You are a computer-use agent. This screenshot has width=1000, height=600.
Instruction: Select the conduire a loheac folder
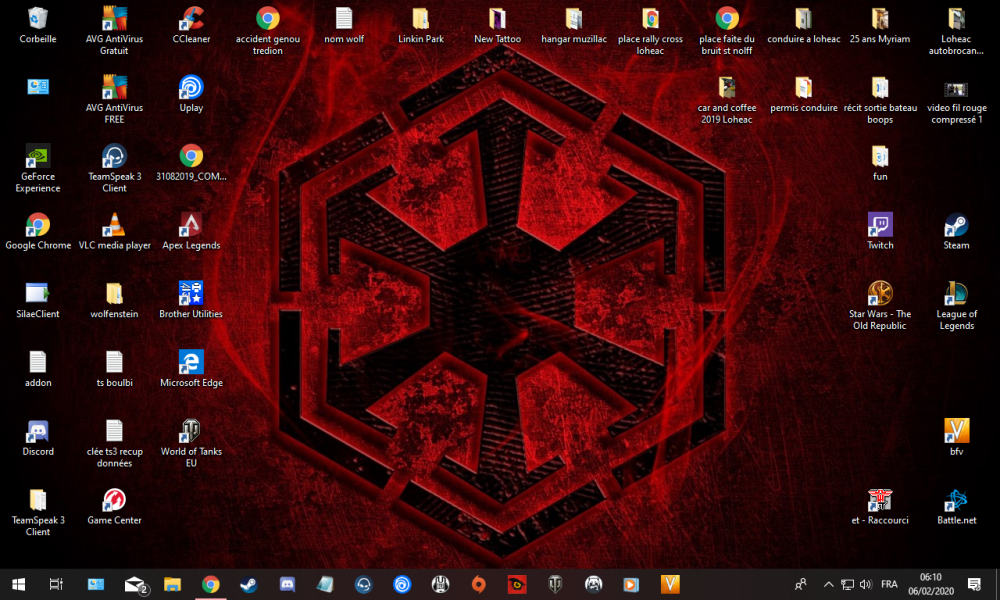(x=804, y=26)
